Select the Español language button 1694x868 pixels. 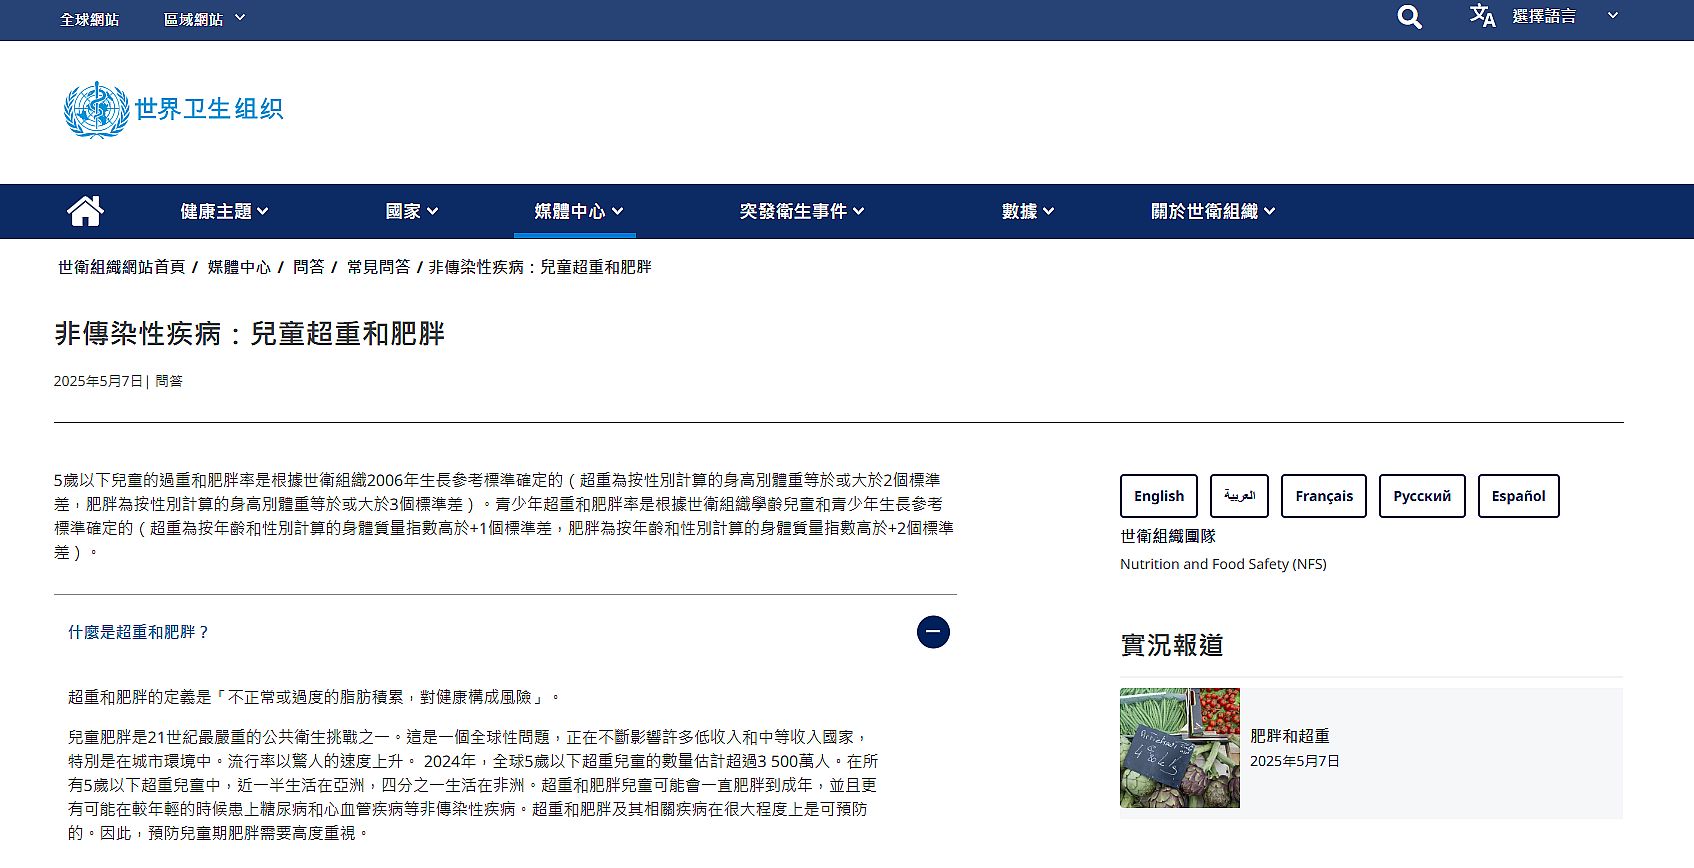pos(1518,496)
